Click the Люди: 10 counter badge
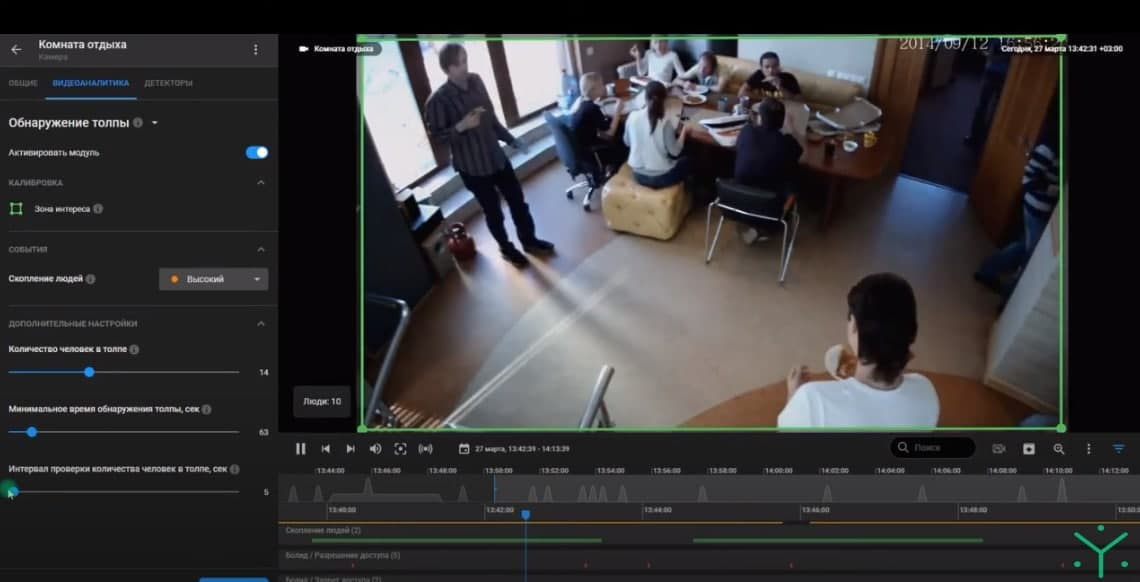1140x582 pixels. (x=322, y=401)
